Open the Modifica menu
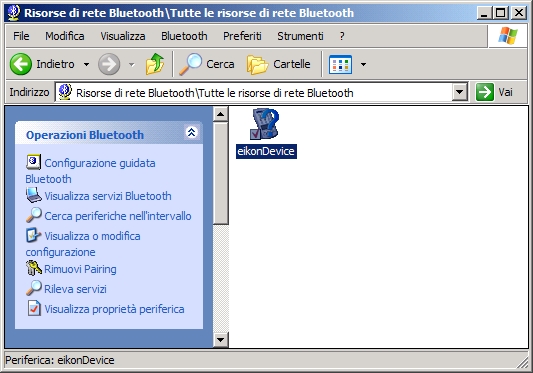Image resolution: width=533 pixels, height=373 pixels. pos(65,36)
